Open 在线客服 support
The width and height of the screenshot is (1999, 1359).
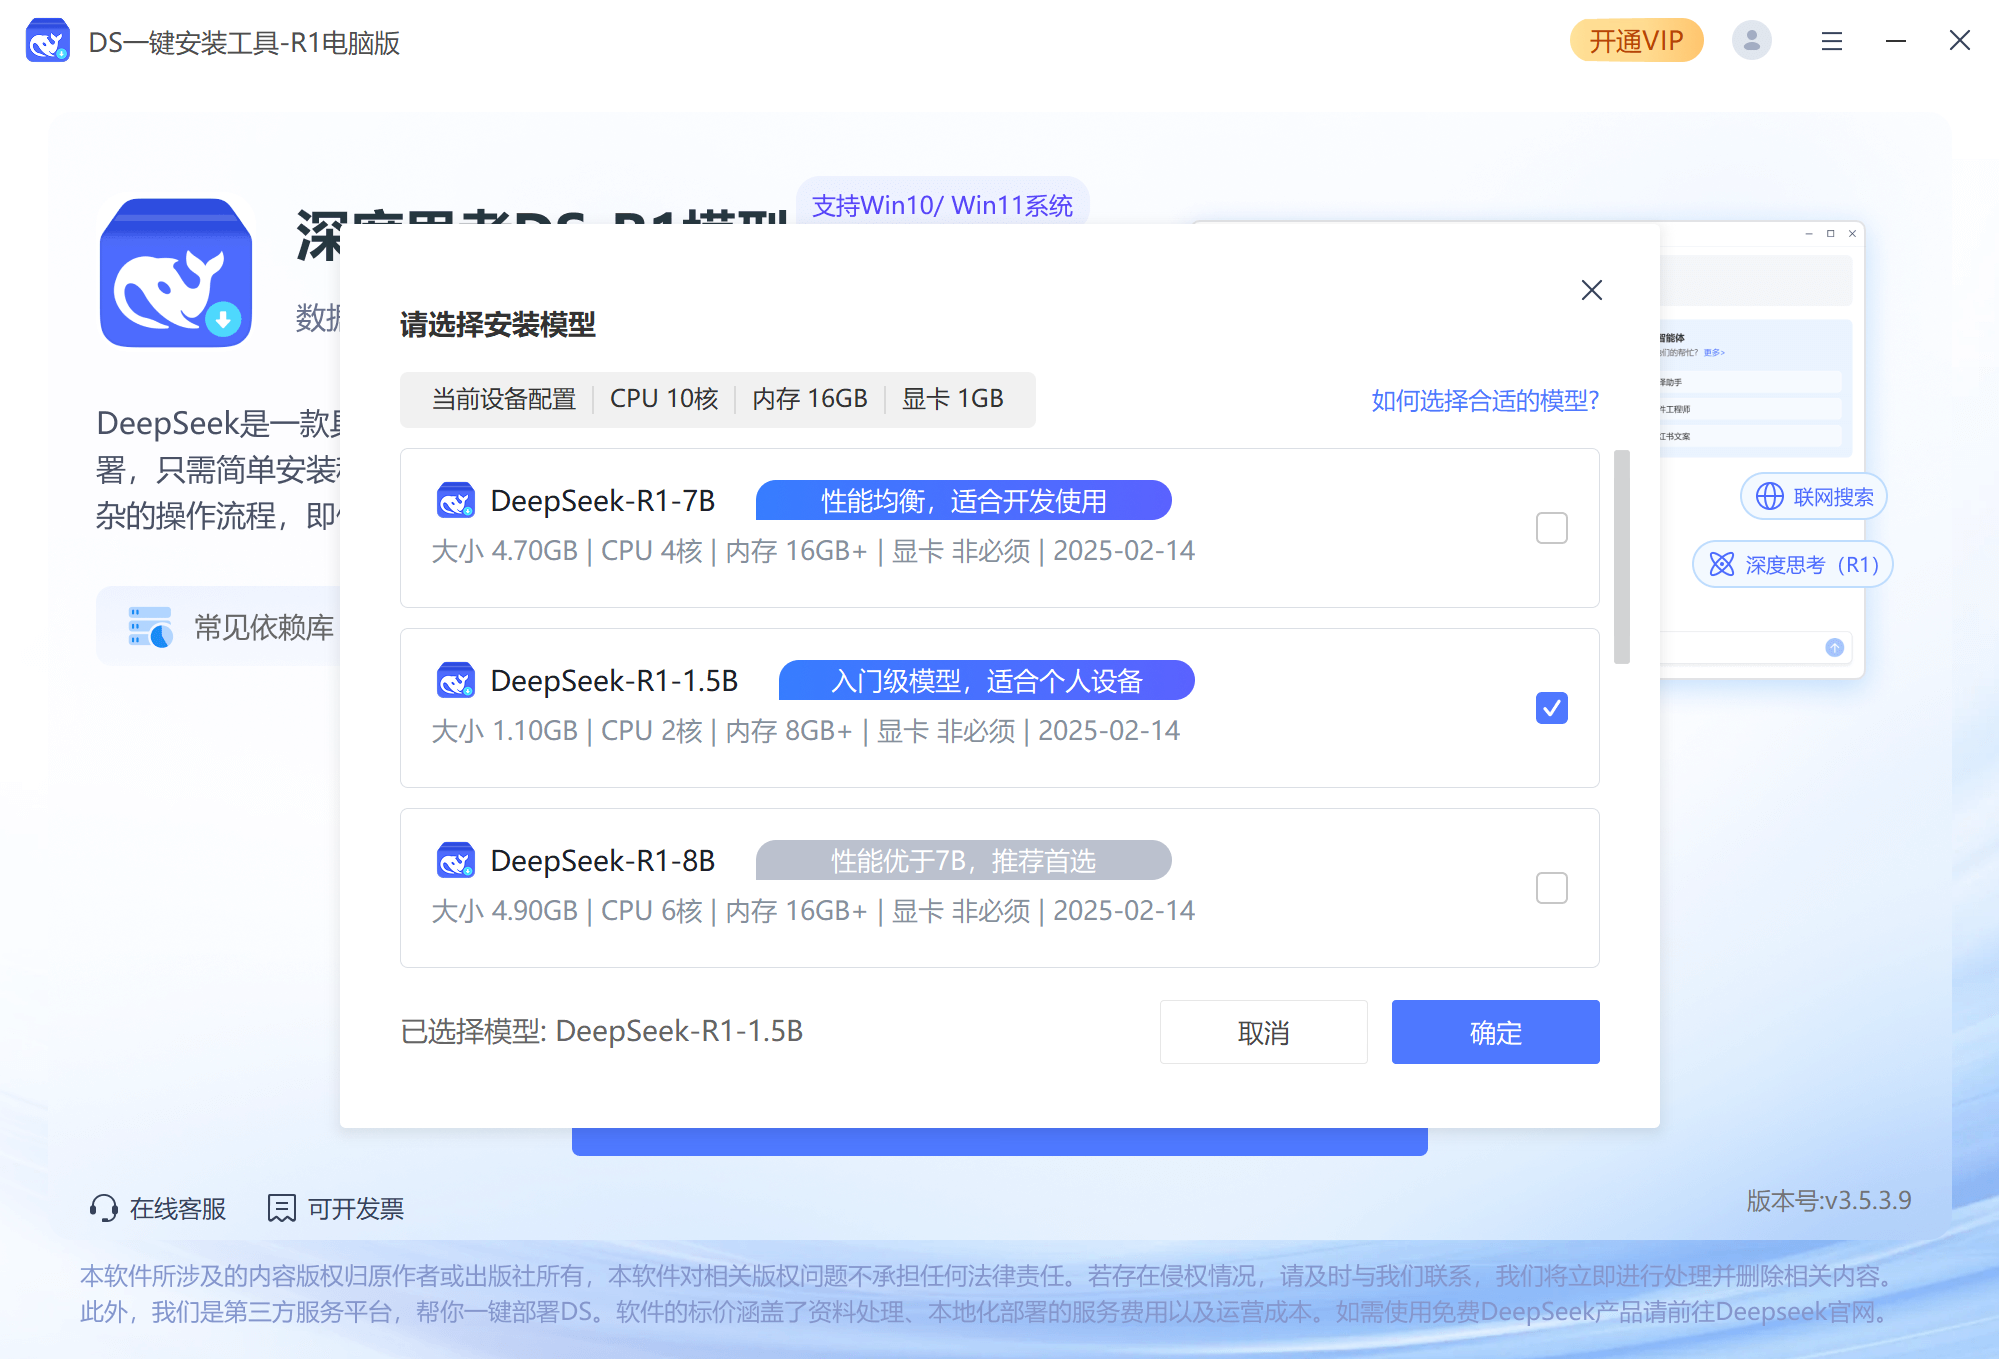(158, 1209)
